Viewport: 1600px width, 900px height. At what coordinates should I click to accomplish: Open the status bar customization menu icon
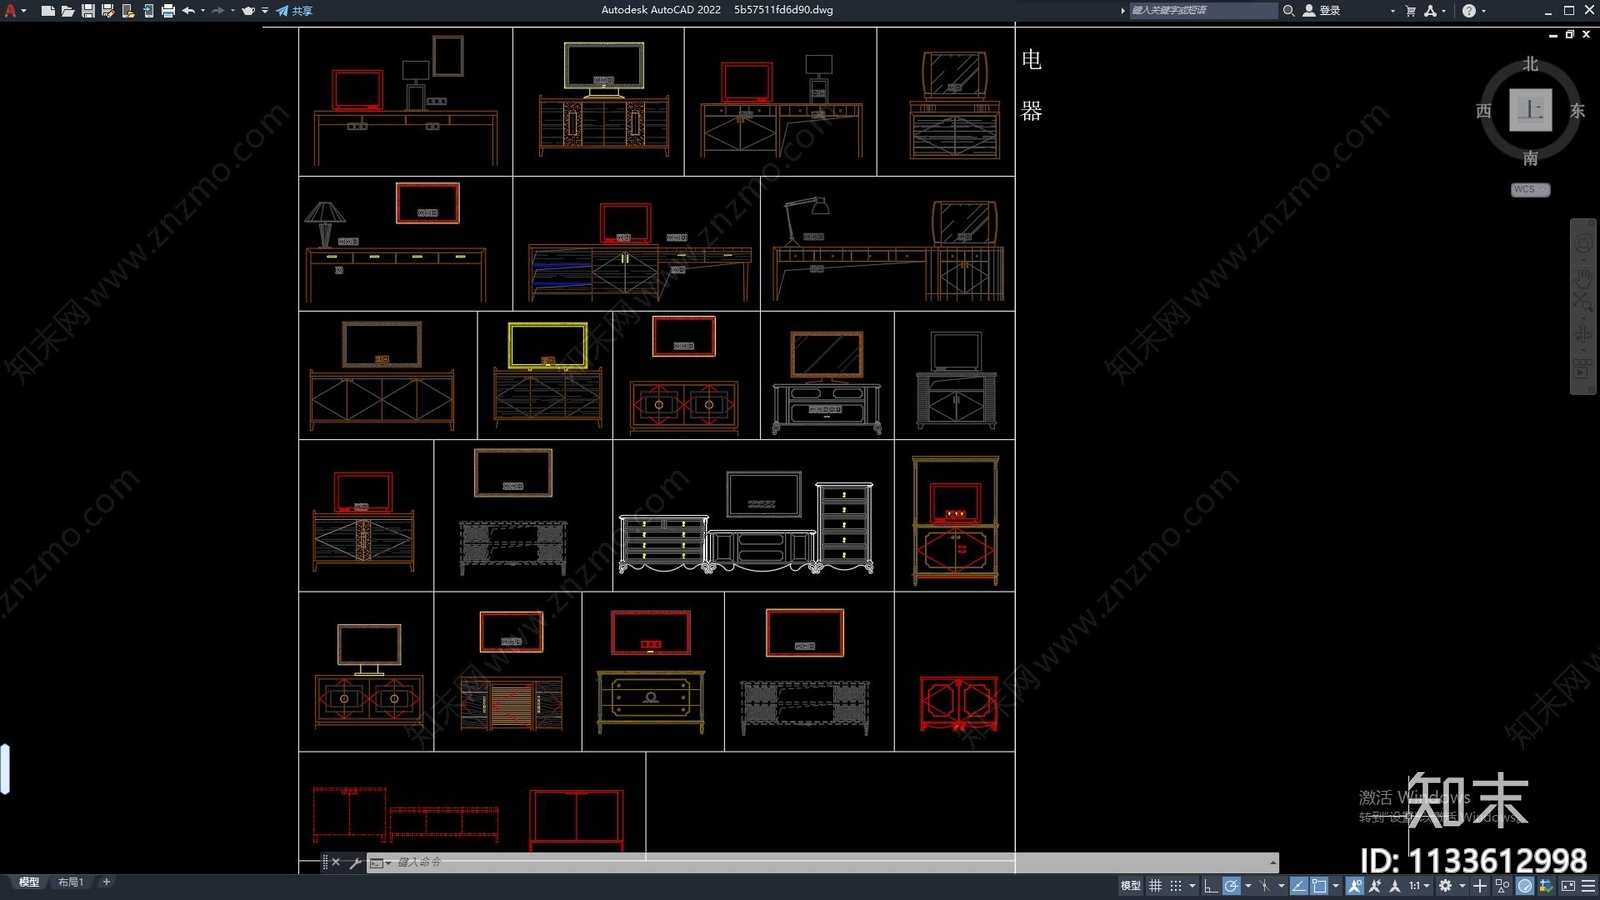tap(1588, 886)
